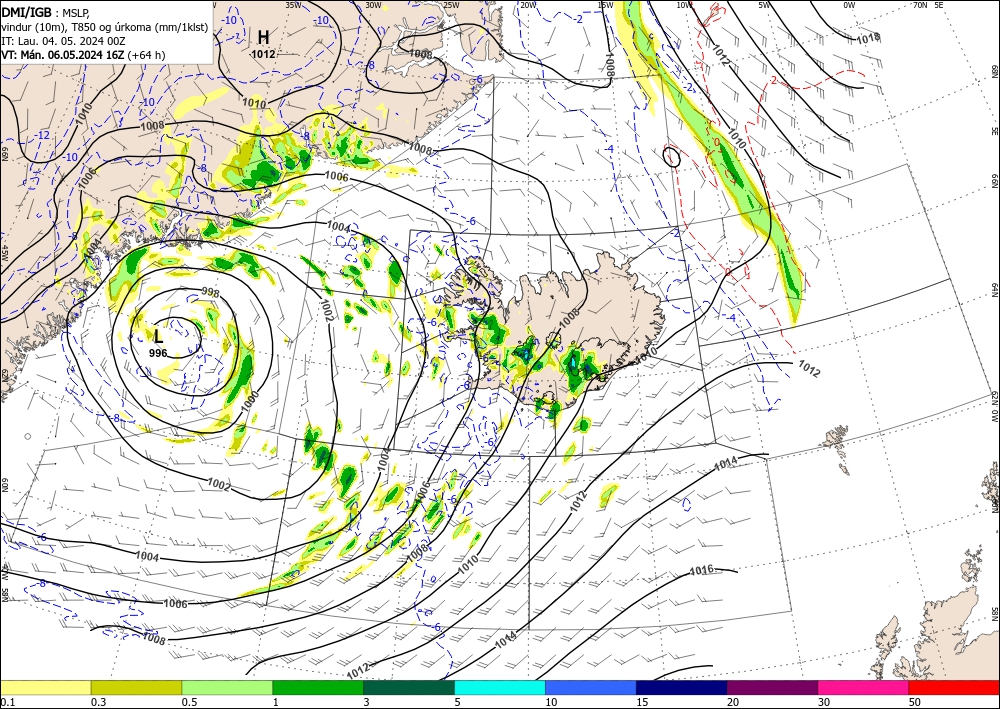Click the "998" isobar label
1000x709 pixels.
210,293
